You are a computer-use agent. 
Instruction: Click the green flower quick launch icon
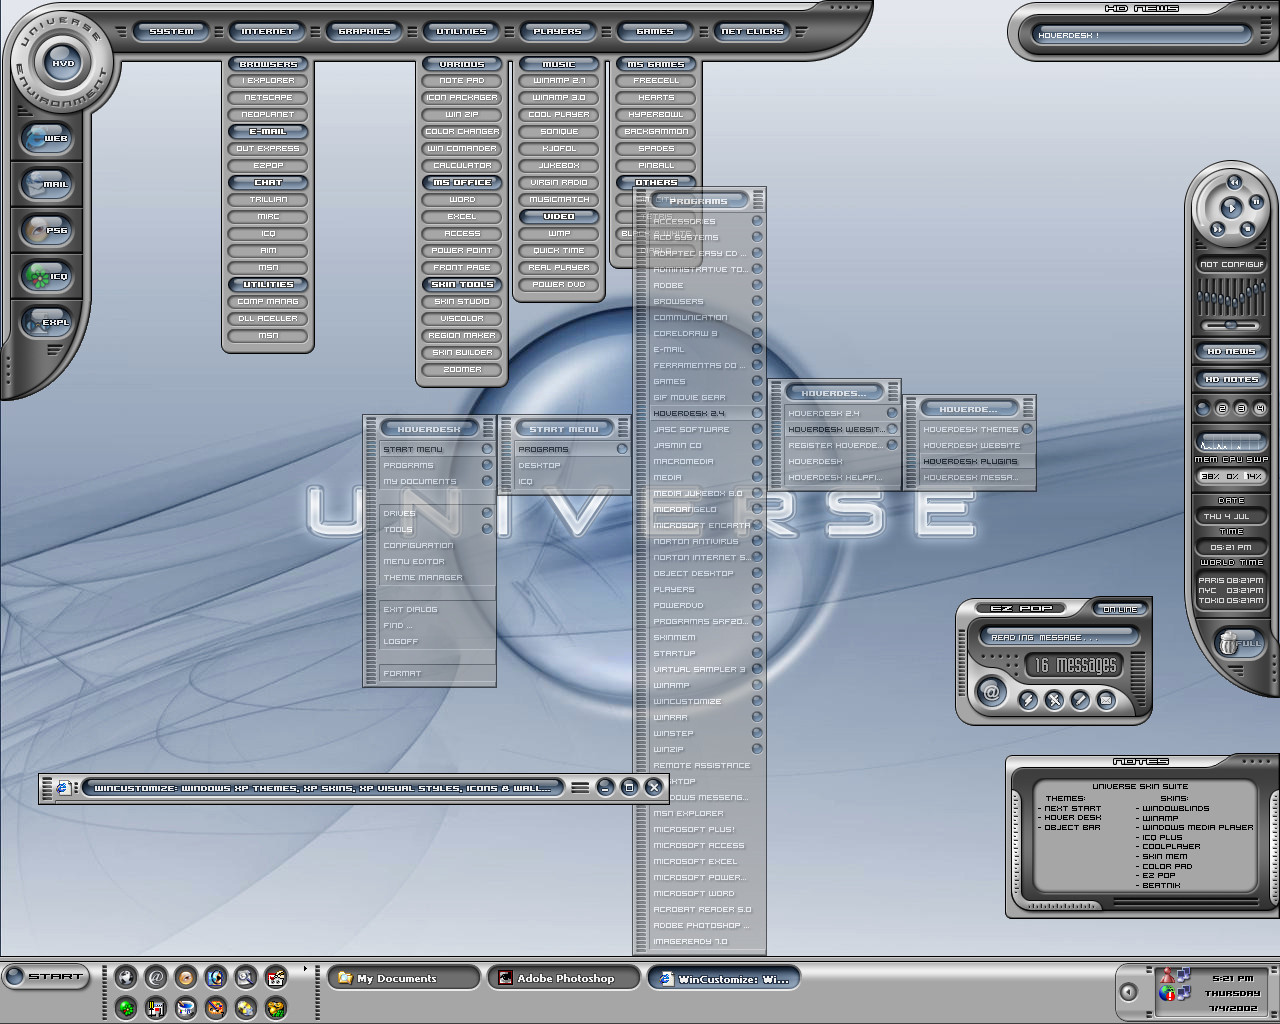[126, 1008]
